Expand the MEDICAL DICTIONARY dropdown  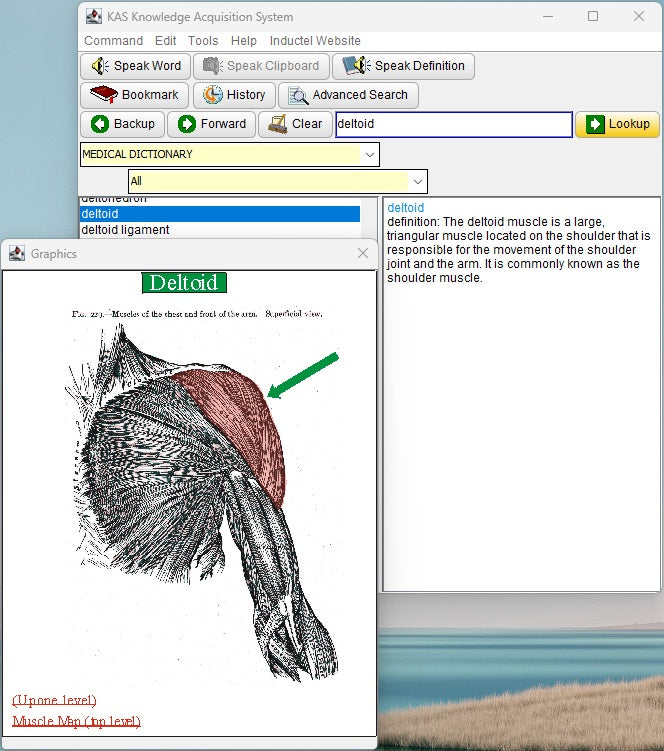[x=370, y=154]
